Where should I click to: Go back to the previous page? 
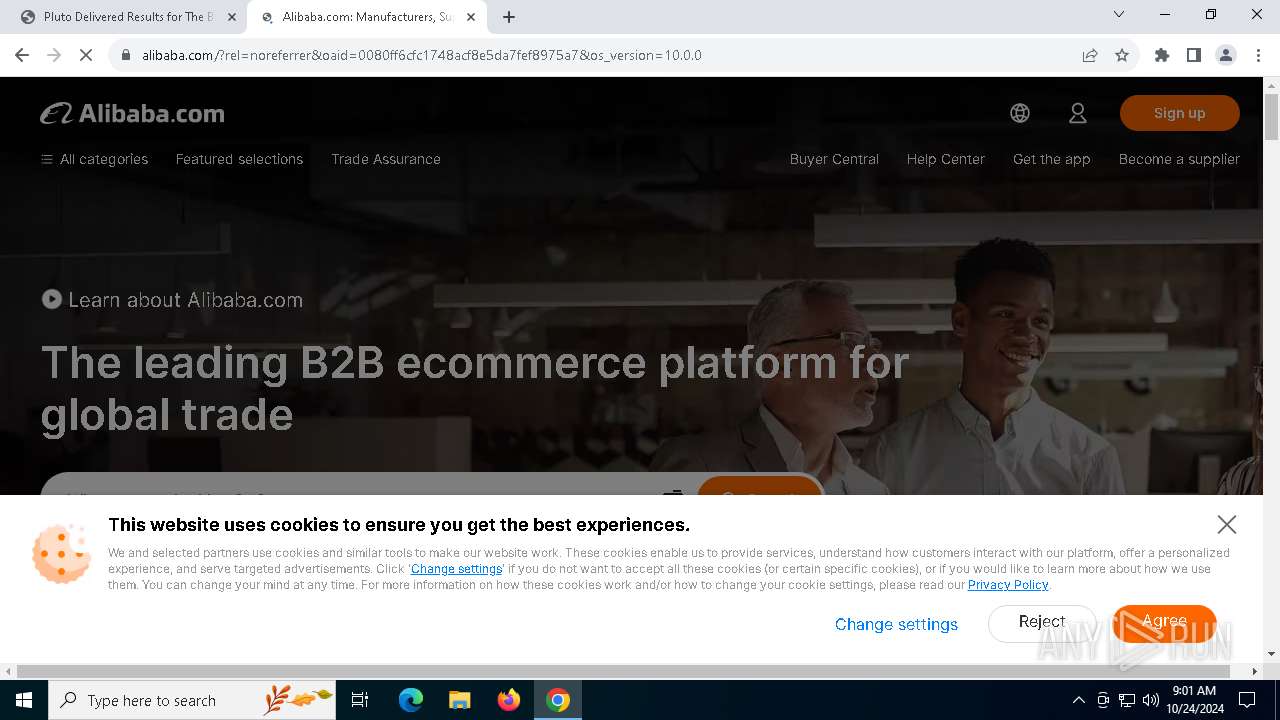pyautogui.click(x=22, y=55)
